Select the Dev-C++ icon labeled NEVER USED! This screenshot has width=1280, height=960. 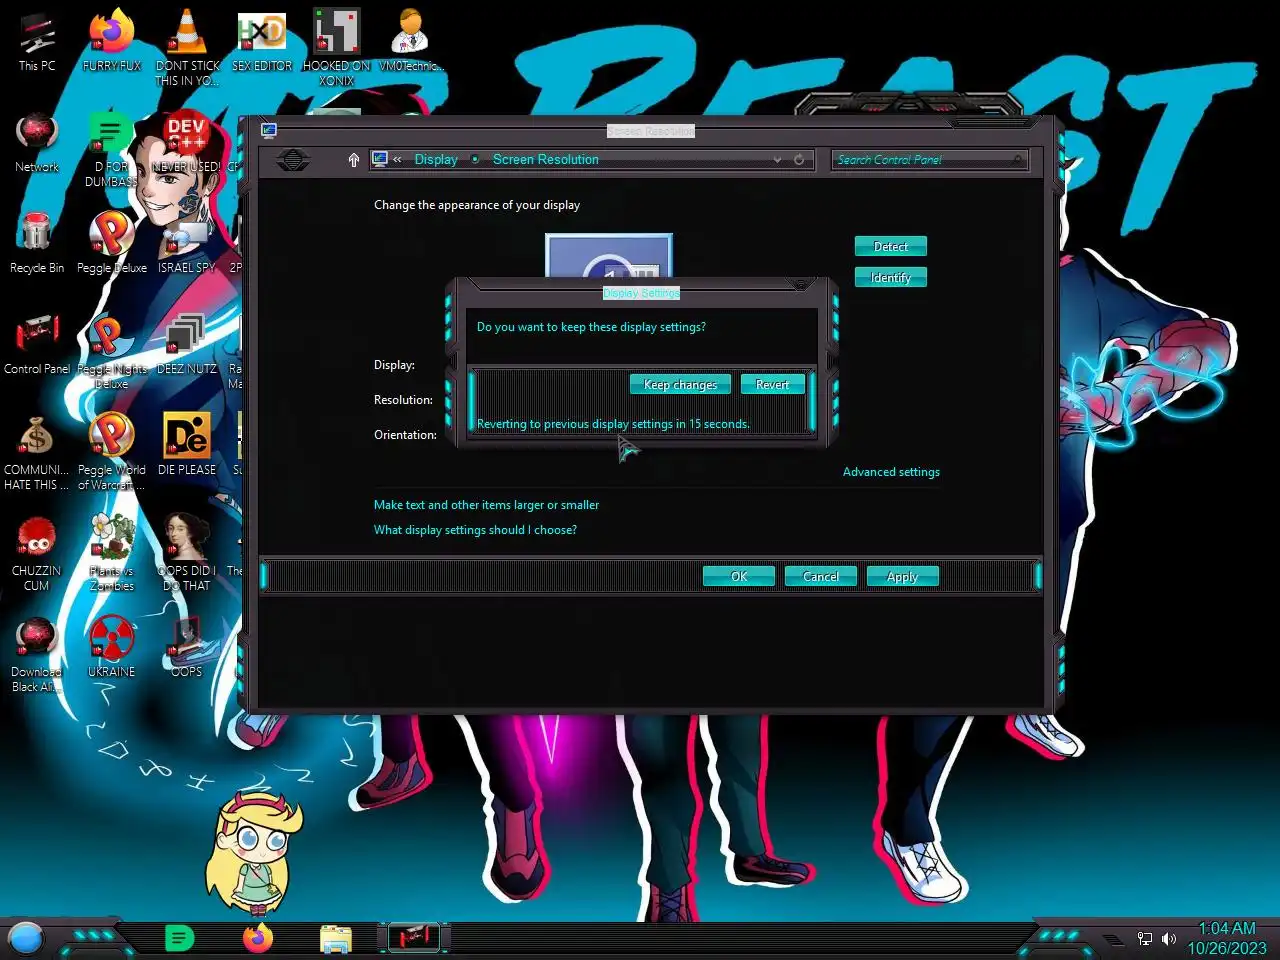187,144
